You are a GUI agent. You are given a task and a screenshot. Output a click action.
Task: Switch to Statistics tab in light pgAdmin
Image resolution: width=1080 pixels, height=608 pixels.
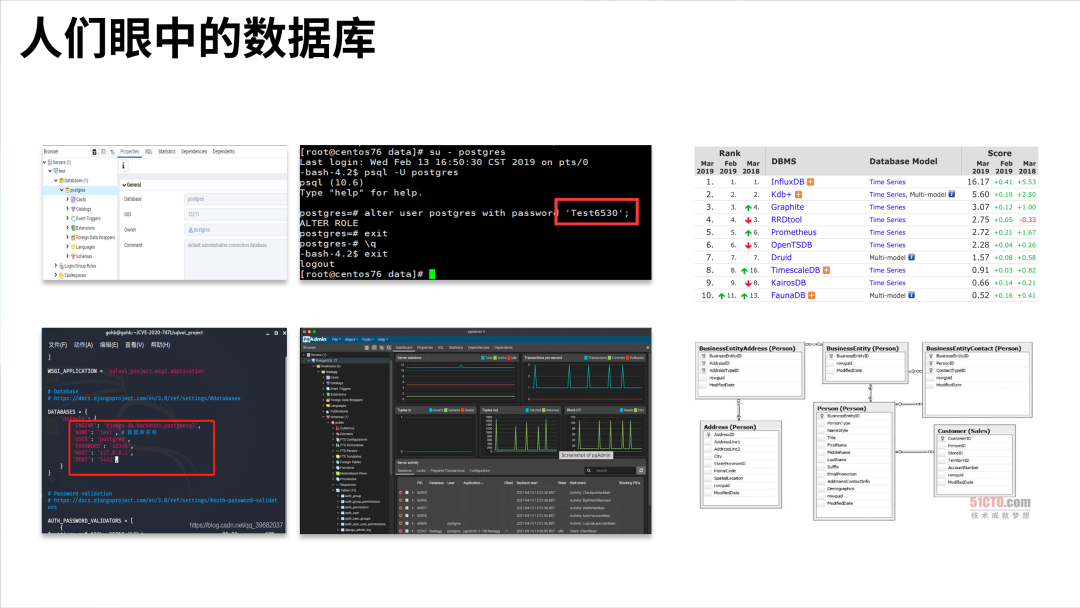167,151
